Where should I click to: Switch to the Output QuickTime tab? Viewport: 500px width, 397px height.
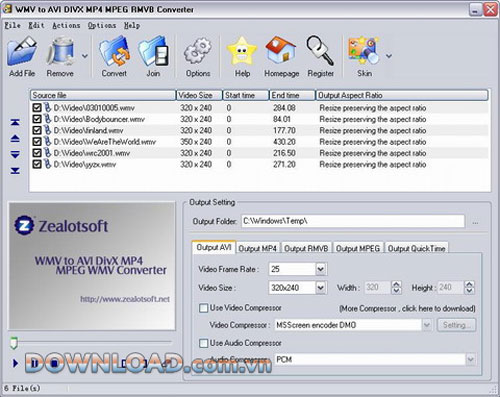click(417, 249)
